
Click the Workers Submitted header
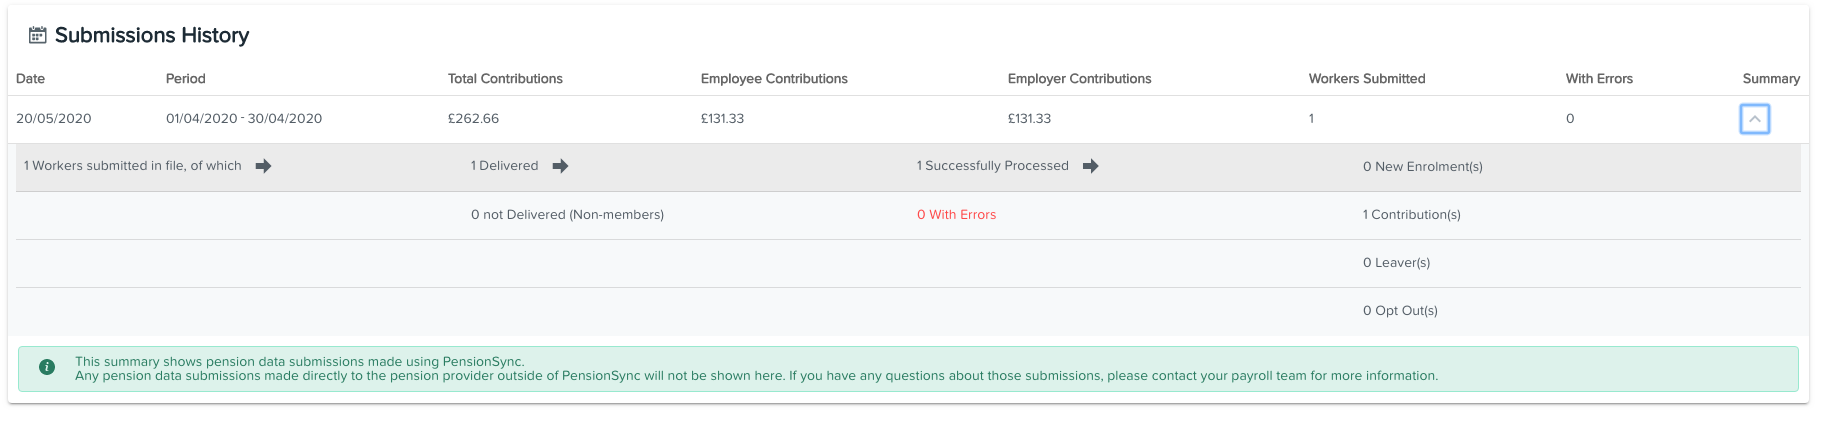(x=1367, y=79)
